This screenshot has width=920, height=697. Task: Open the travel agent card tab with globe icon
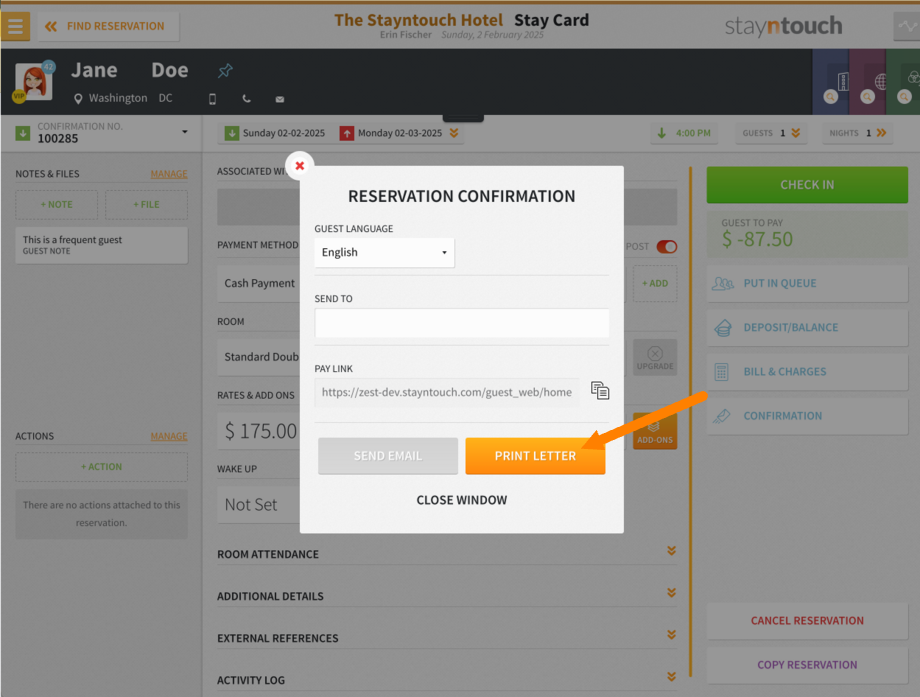(868, 82)
